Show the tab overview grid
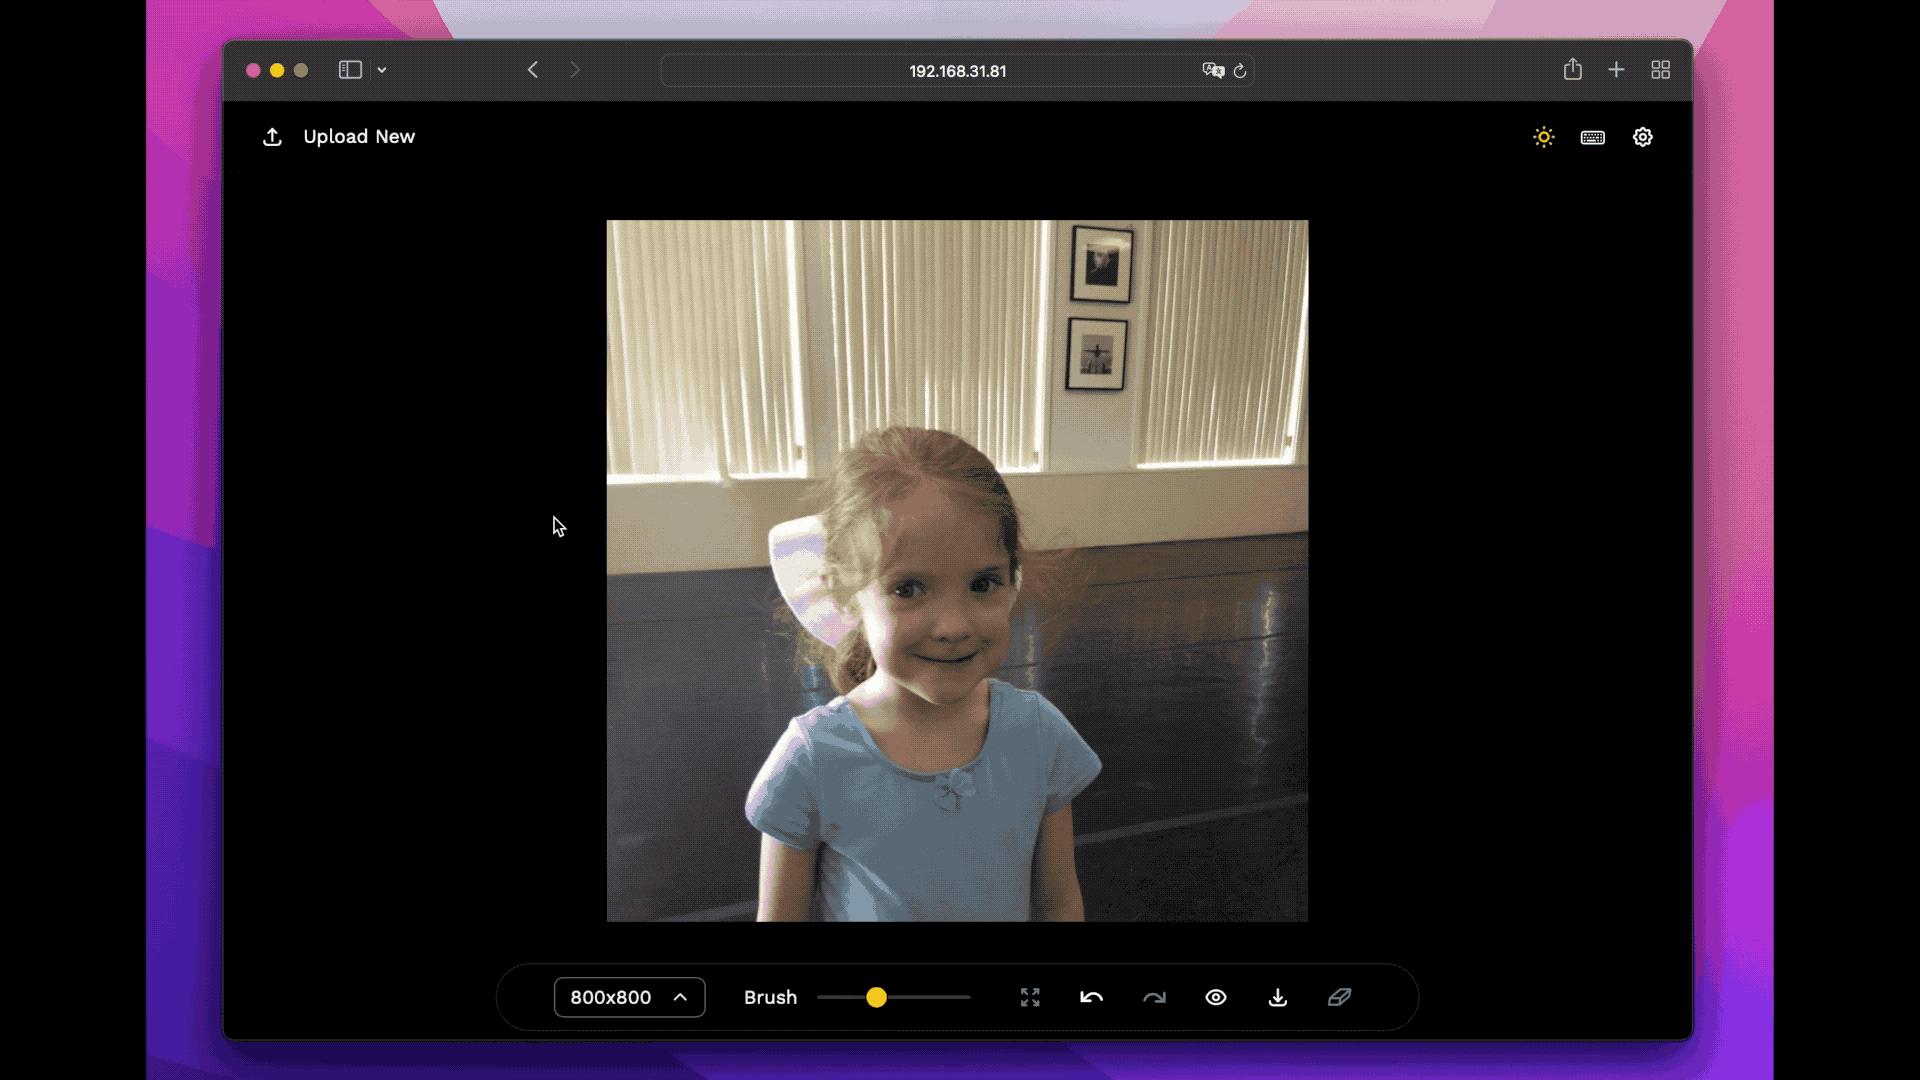The height and width of the screenshot is (1080, 1920). (1661, 70)
